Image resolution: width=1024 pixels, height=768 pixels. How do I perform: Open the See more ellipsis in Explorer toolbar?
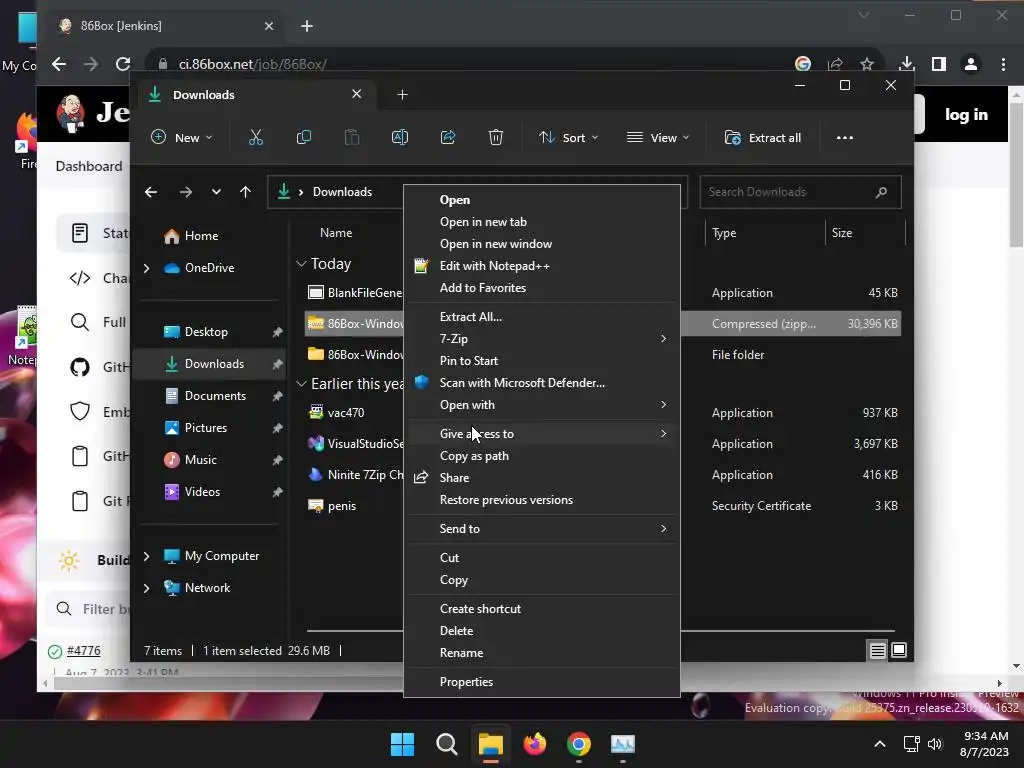click(845, 138)
